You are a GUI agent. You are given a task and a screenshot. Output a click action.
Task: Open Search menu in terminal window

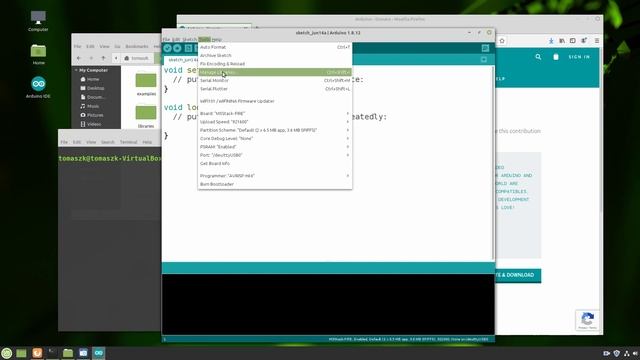(x=108, y=142)
